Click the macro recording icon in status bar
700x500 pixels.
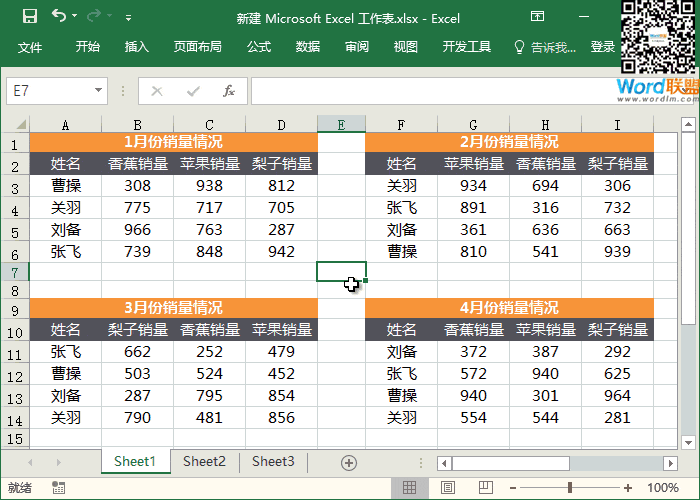point(59,488)
